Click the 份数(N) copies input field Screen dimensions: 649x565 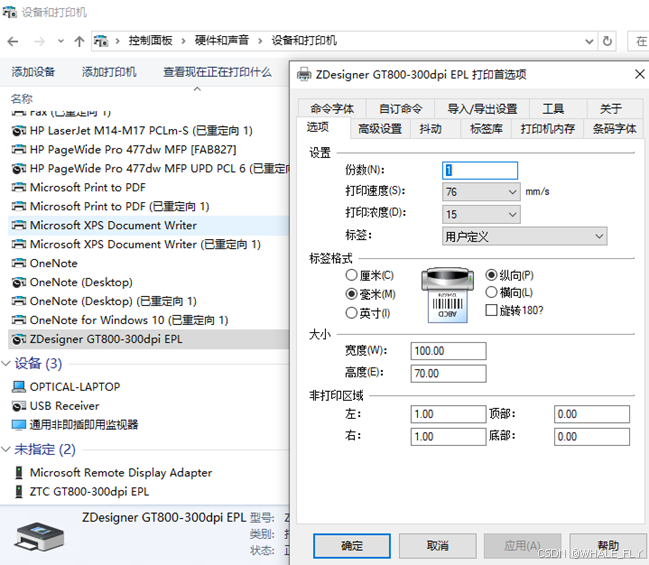[x=480, y=170]
